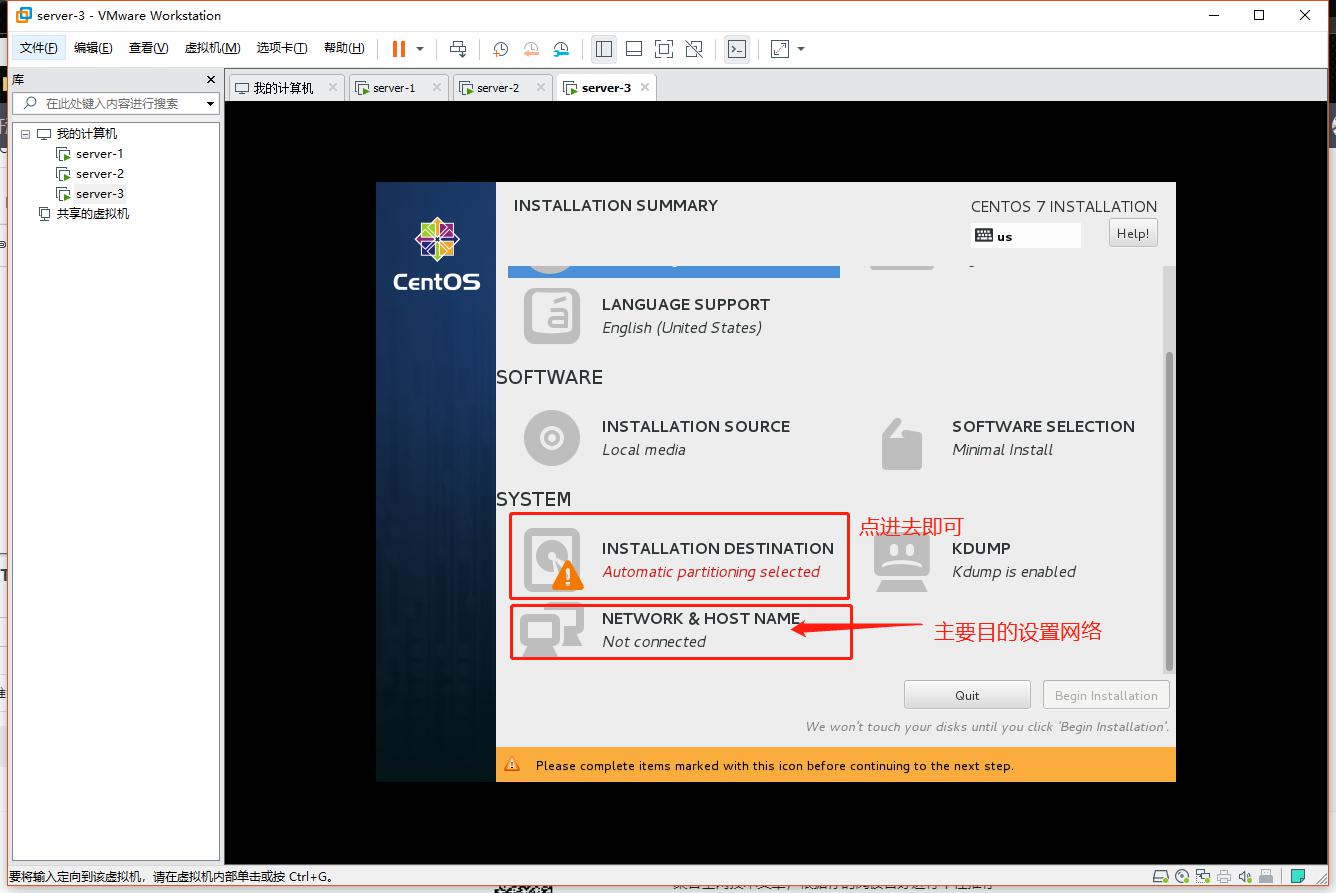Viewport: 1336px width, 893px height.
Task: Click the Help button in installer
Action: click(x=1132, y=232)
